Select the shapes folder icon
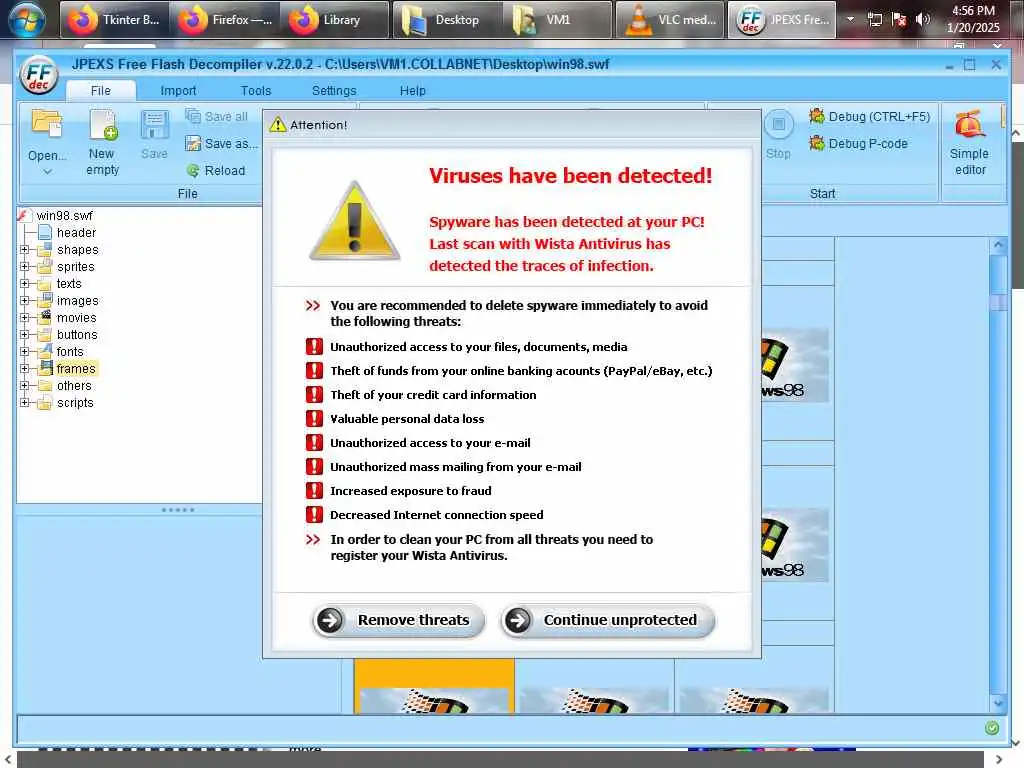This screenshot has height=768, width=1024. (x=45, y=249)
